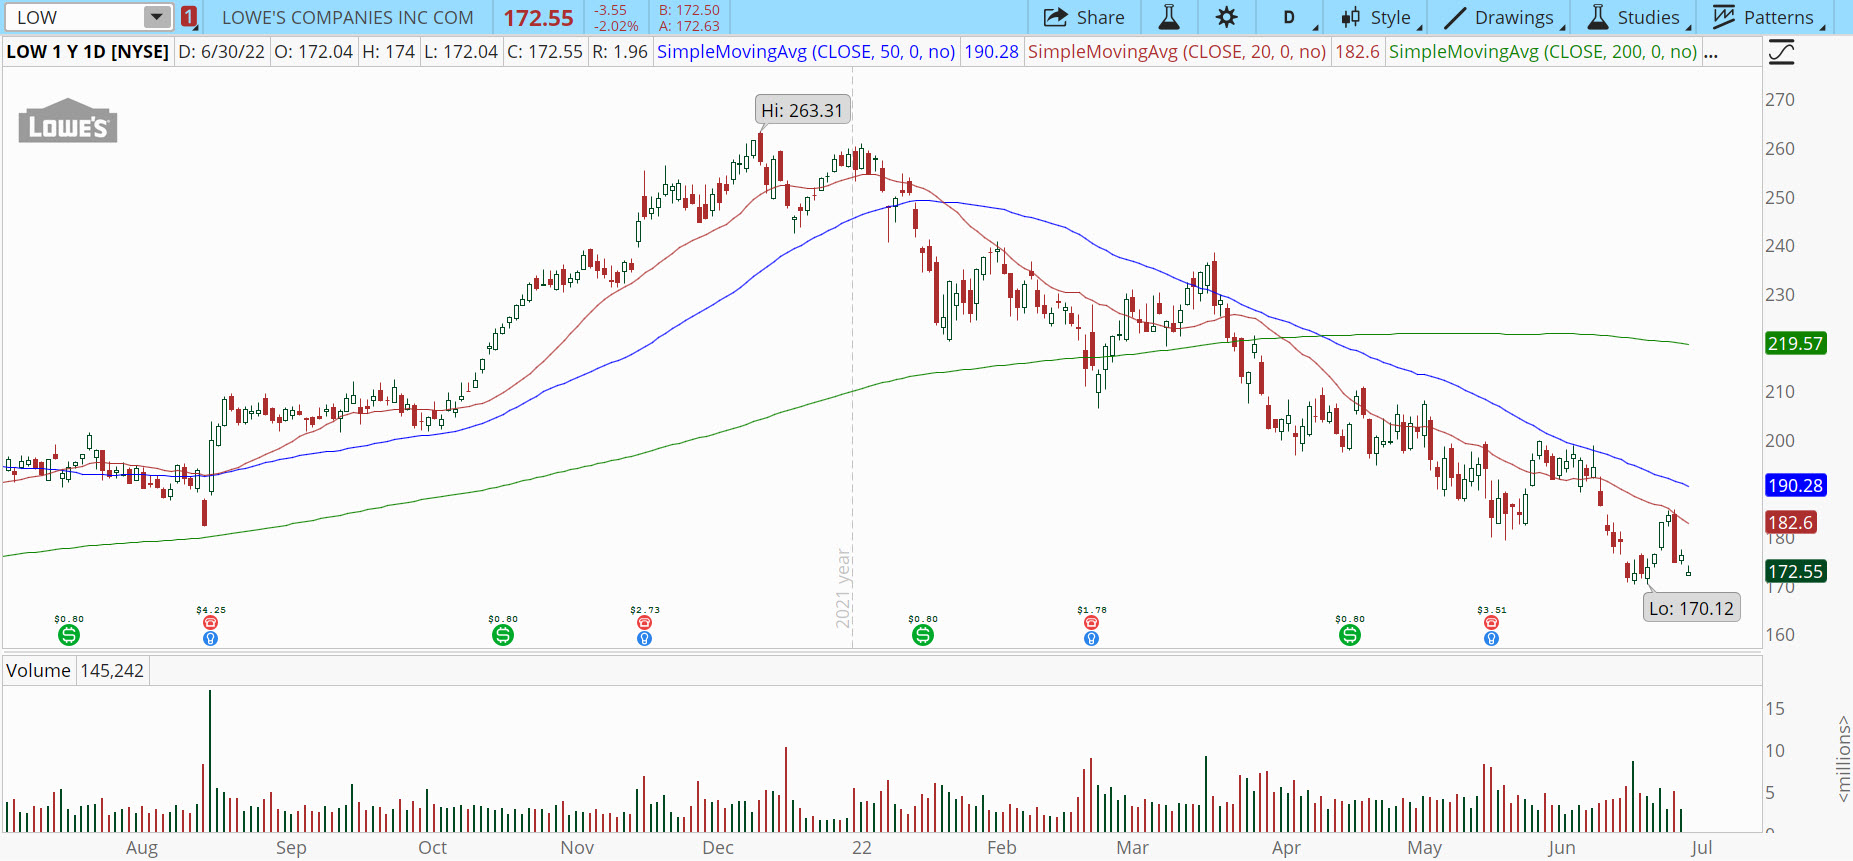This screenshot has width=1853, height=861.
Task: Open the flask icon next to Share
Action: coord(1168,17)
